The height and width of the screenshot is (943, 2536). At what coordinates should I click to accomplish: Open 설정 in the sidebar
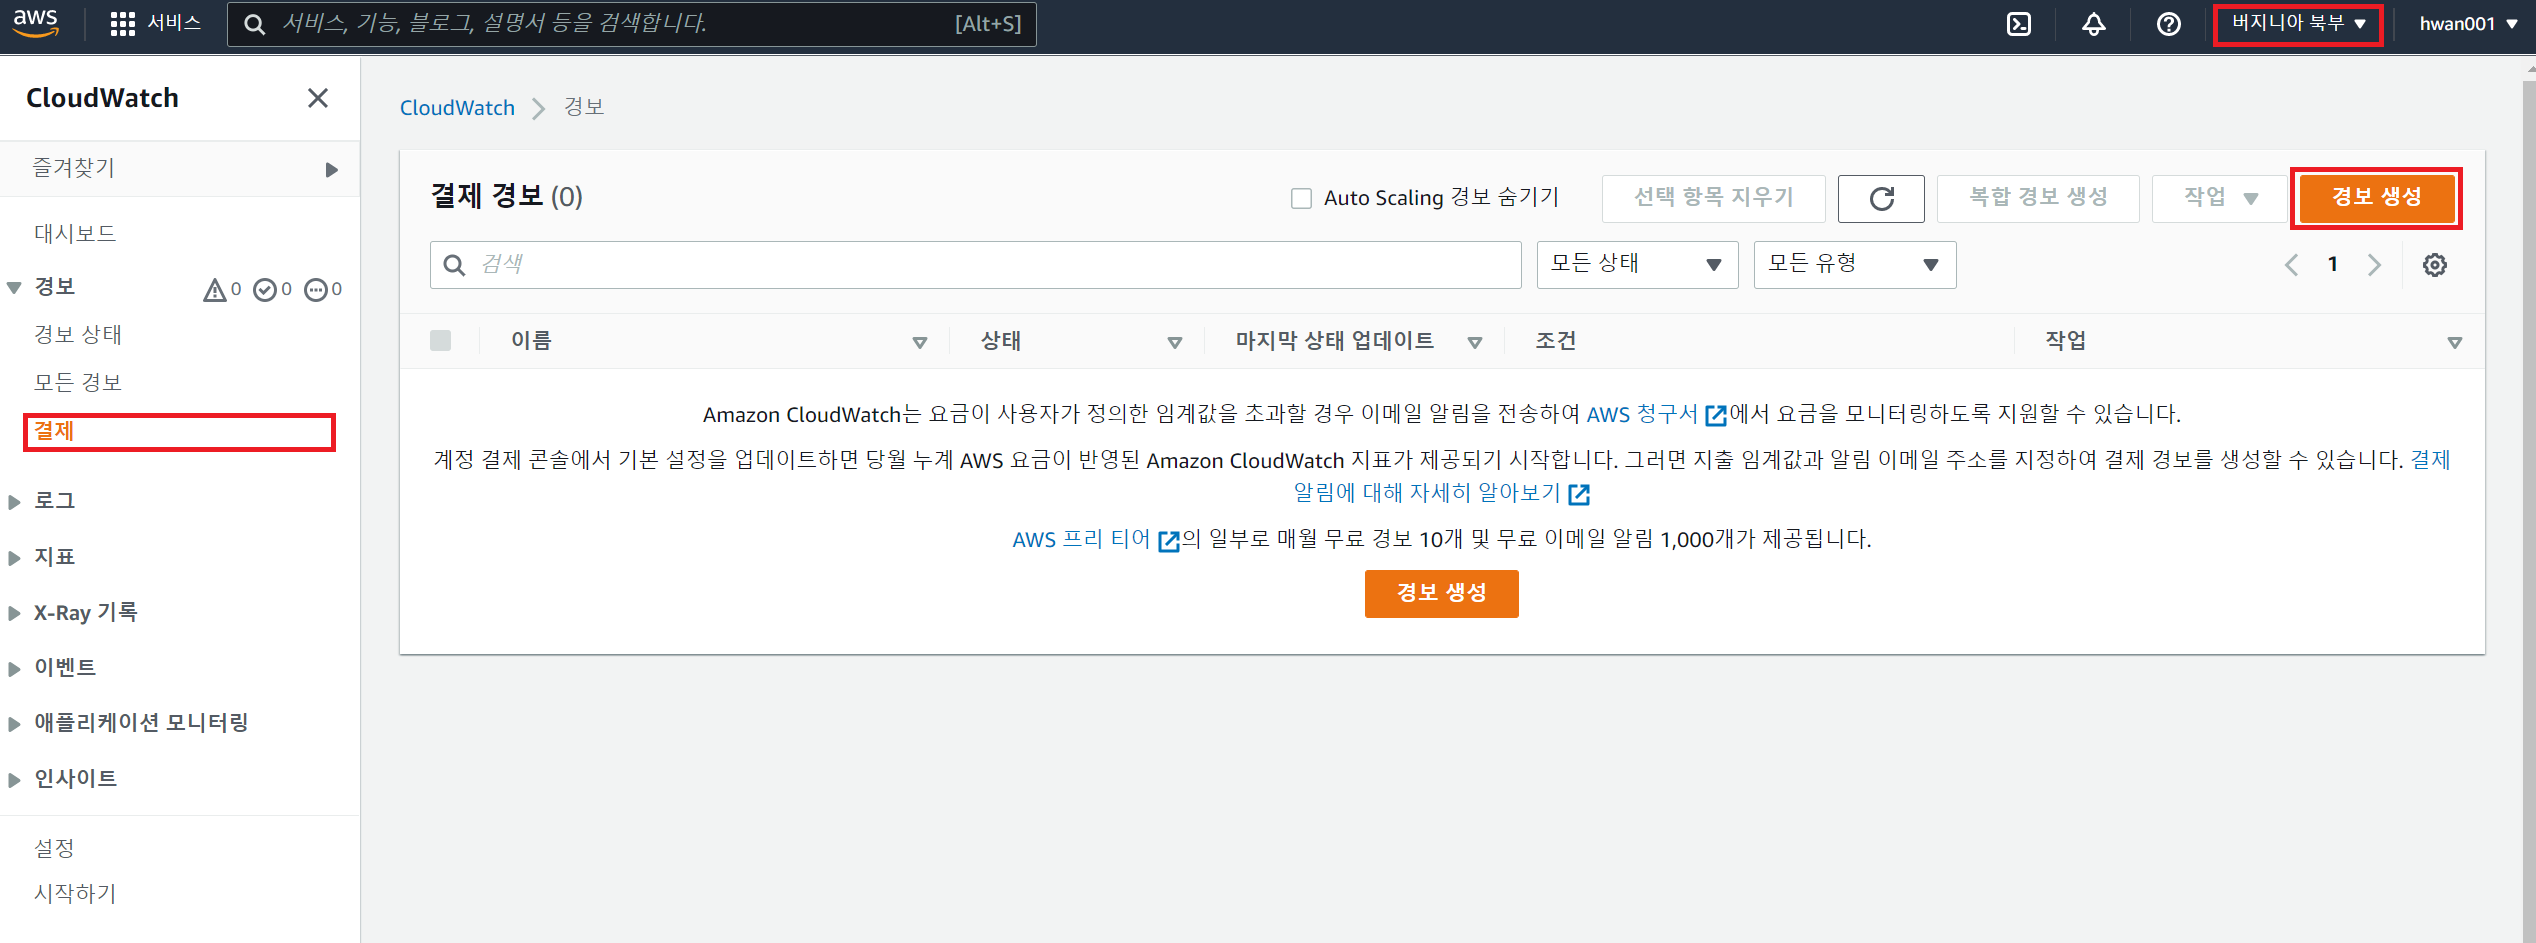click(54, 849)
